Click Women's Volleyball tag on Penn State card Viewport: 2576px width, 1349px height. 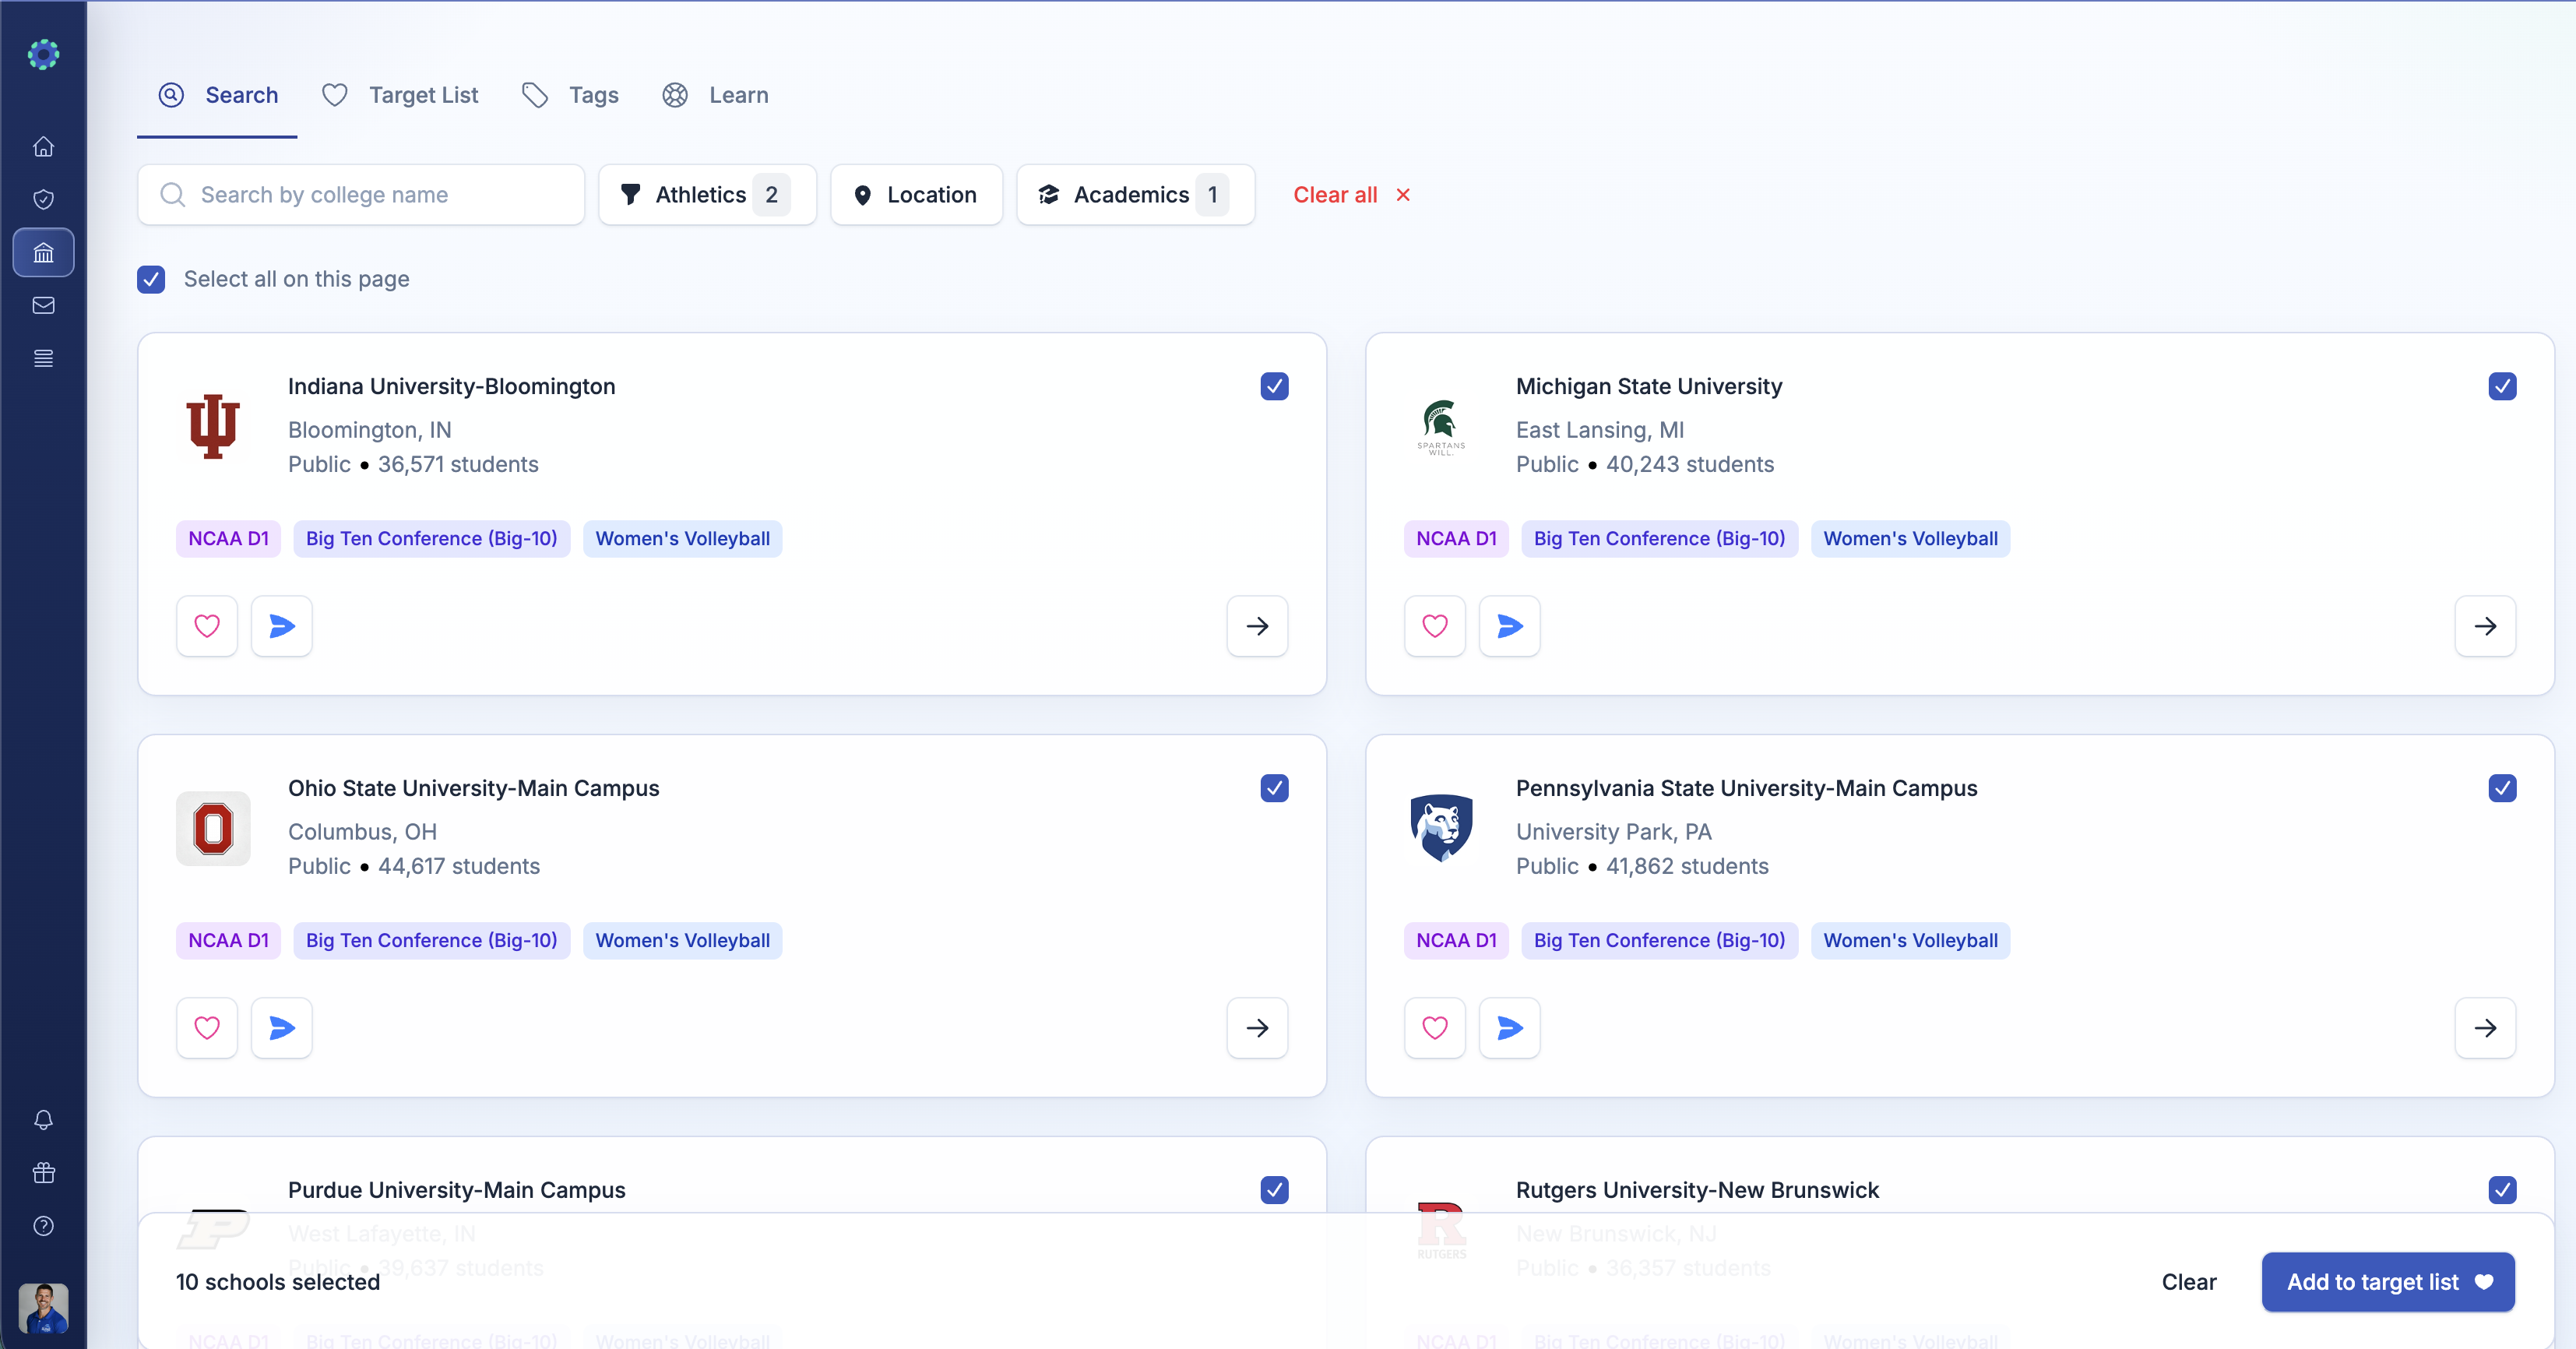point(1911,941)
